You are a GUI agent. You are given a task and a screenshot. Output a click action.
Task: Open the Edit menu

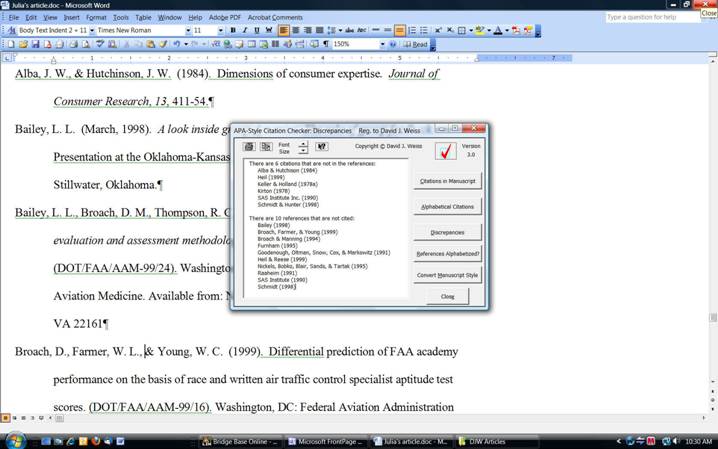[31, 17]
